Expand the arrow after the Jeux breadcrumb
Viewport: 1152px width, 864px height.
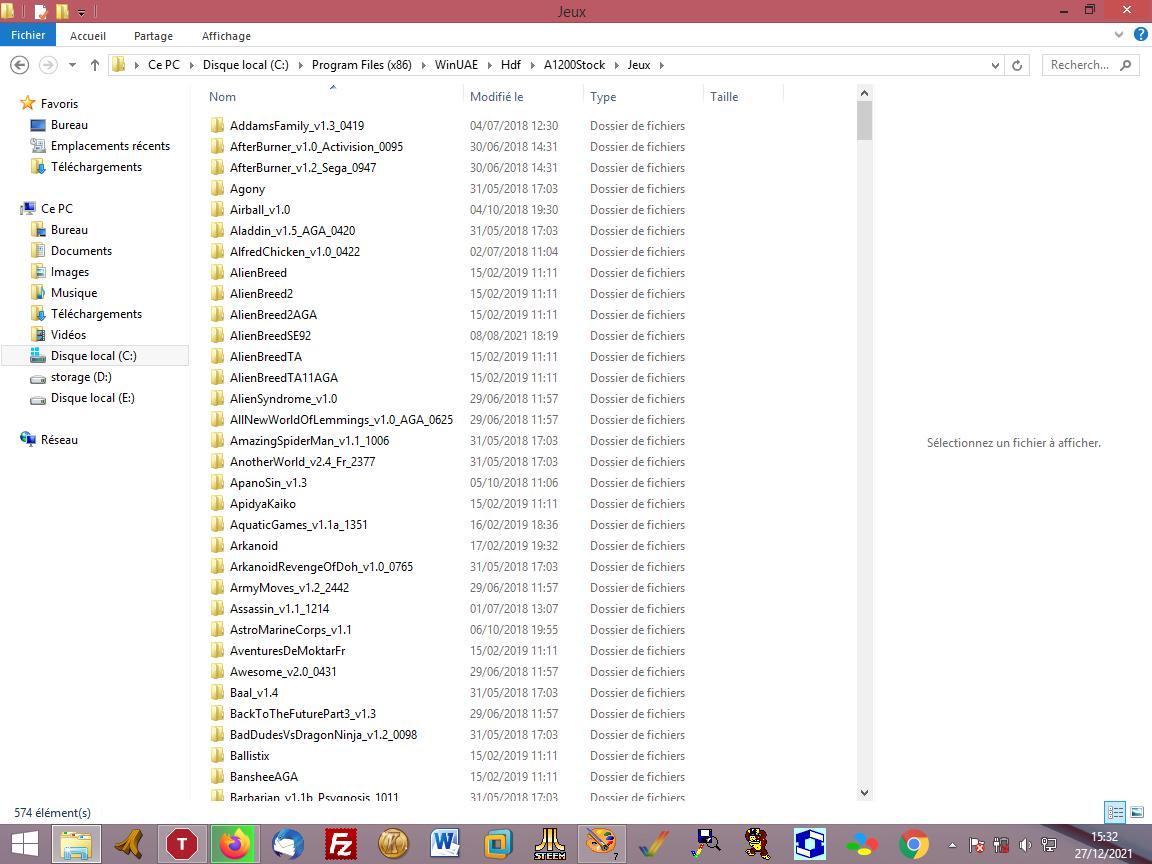point(662,65)
